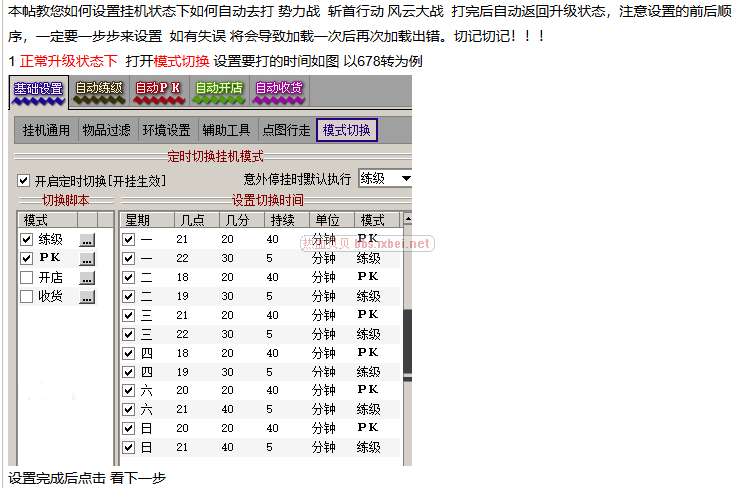Open the 自动收货 tab
This screenshot has width=735, height=488.
click(278, 90)
